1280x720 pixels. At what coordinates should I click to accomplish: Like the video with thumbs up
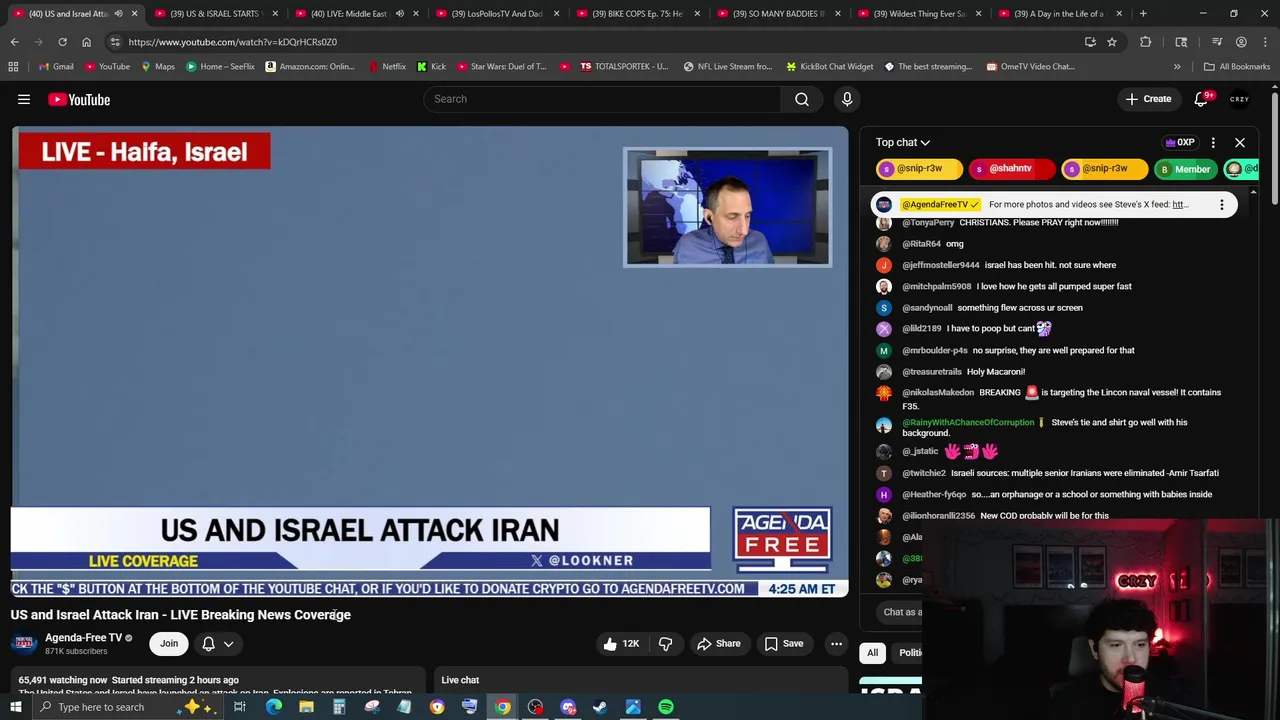pyautogui.click(x=621, y=644)
